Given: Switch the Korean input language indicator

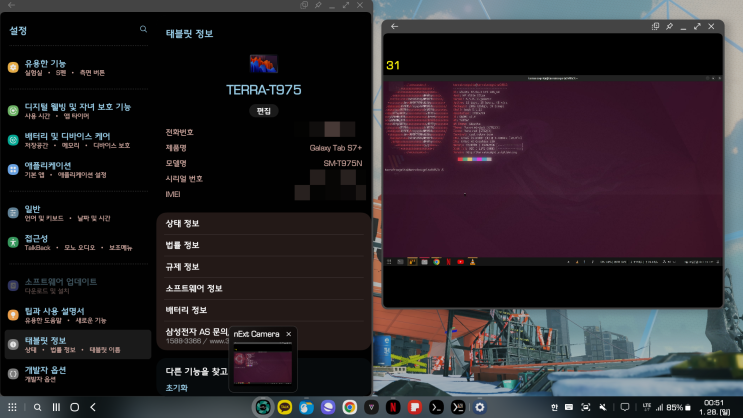Looking at the screenshot, I should click(x=554, y=408).
